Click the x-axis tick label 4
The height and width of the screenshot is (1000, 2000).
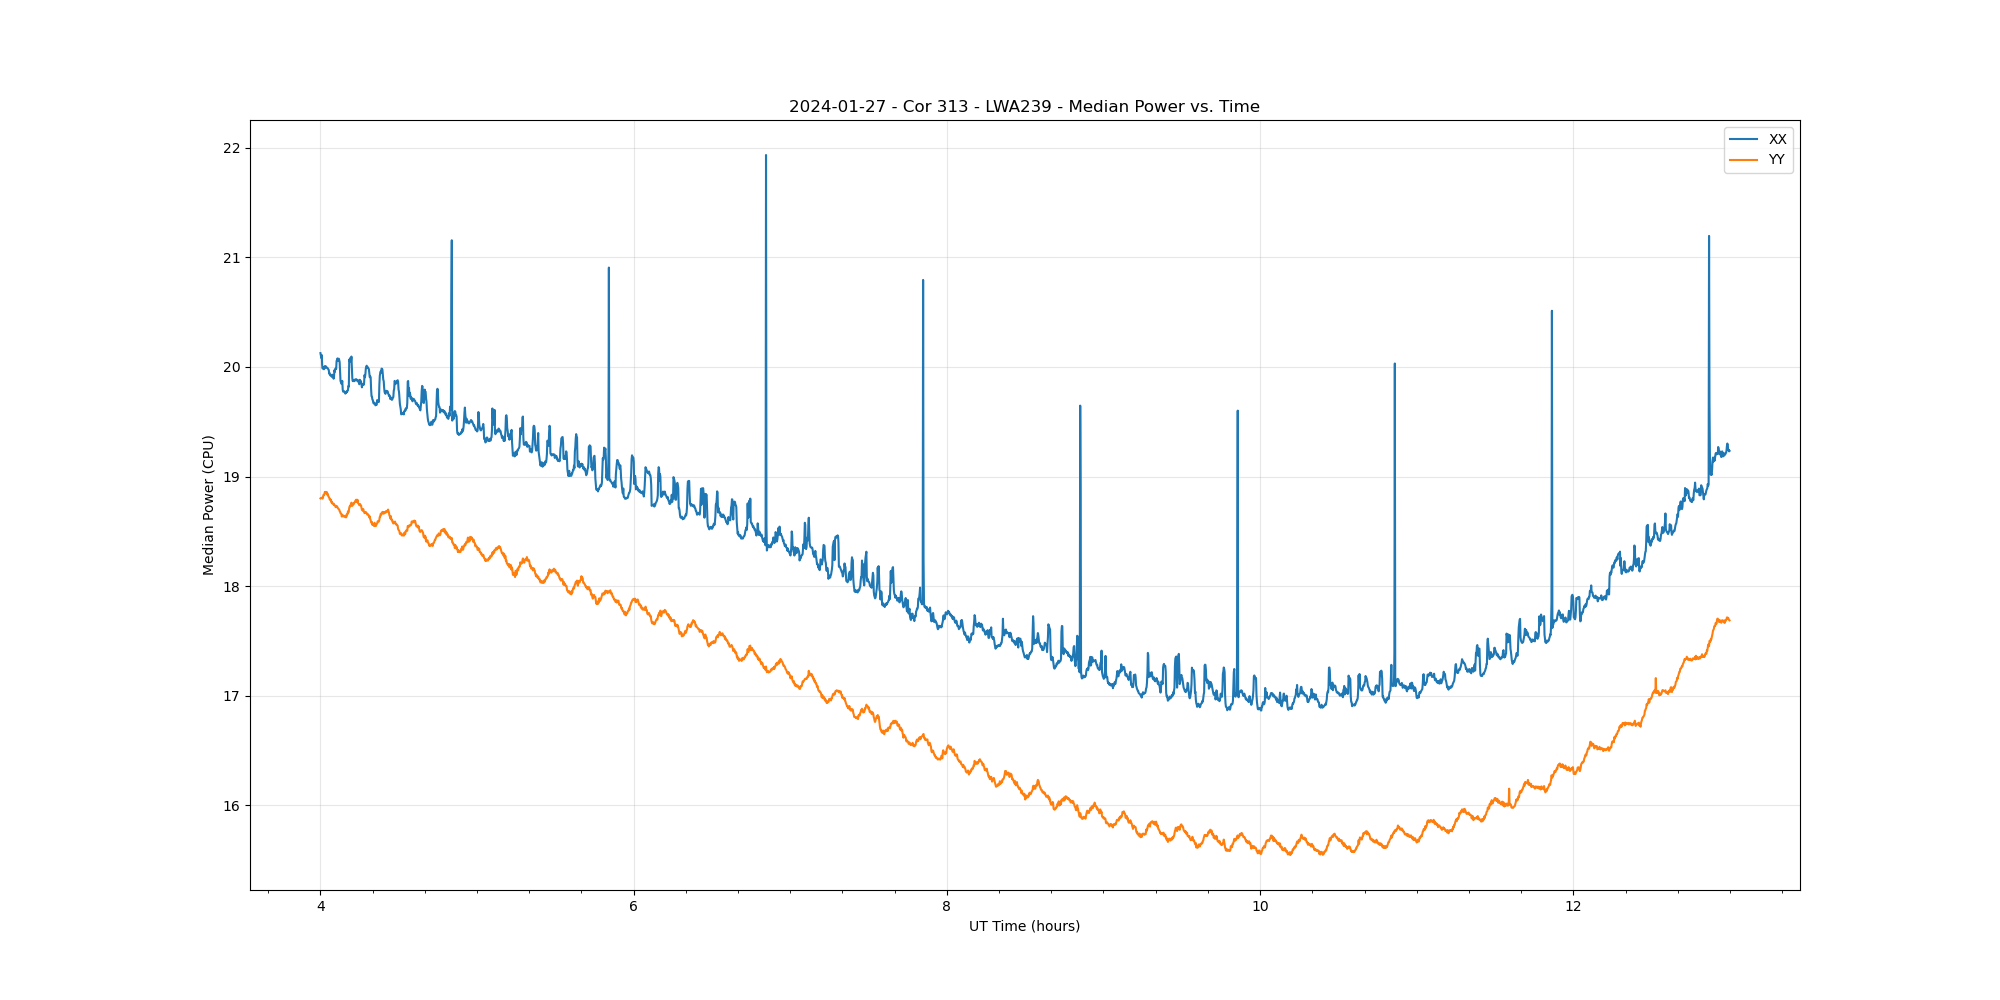(320, 907)
